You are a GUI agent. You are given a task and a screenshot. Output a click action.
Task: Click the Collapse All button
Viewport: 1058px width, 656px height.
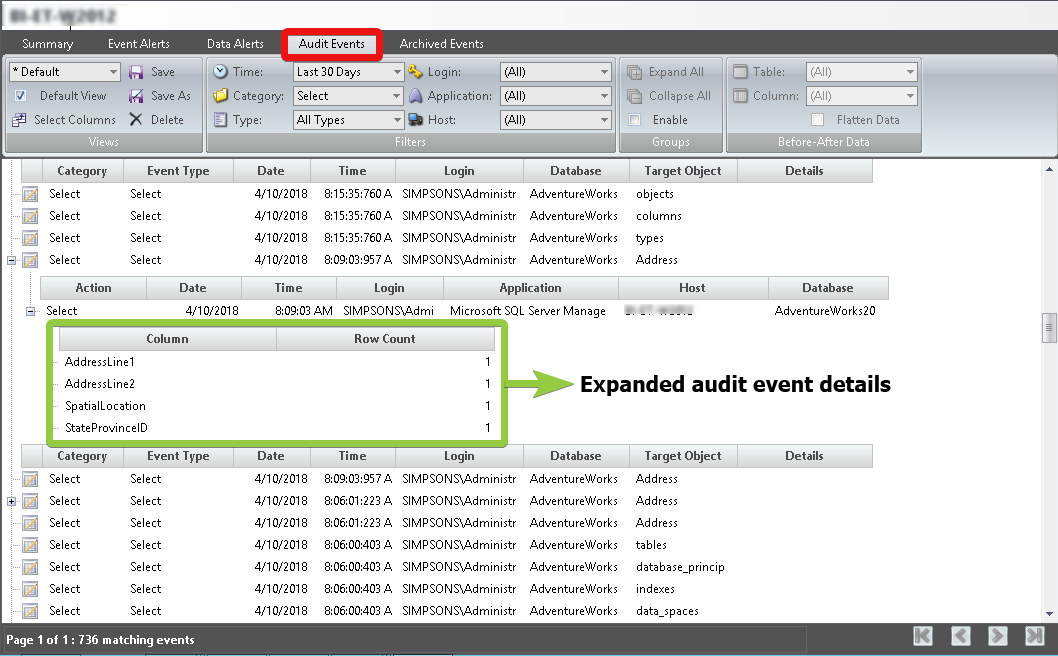[x=668, y=96]
